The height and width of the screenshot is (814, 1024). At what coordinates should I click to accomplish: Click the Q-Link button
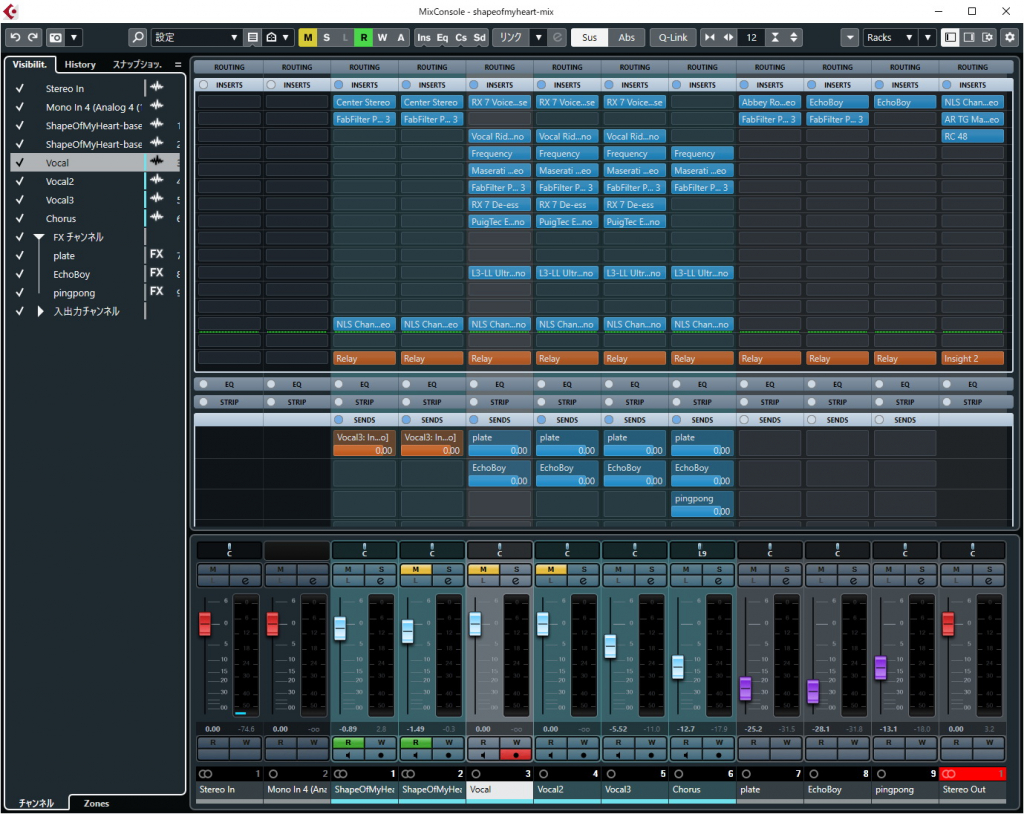tap(670, 37)
